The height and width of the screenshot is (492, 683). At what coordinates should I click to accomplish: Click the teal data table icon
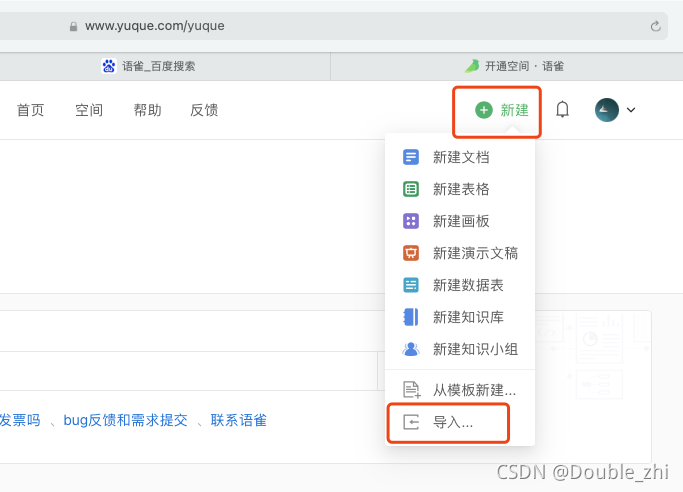[x=411, y=285]
